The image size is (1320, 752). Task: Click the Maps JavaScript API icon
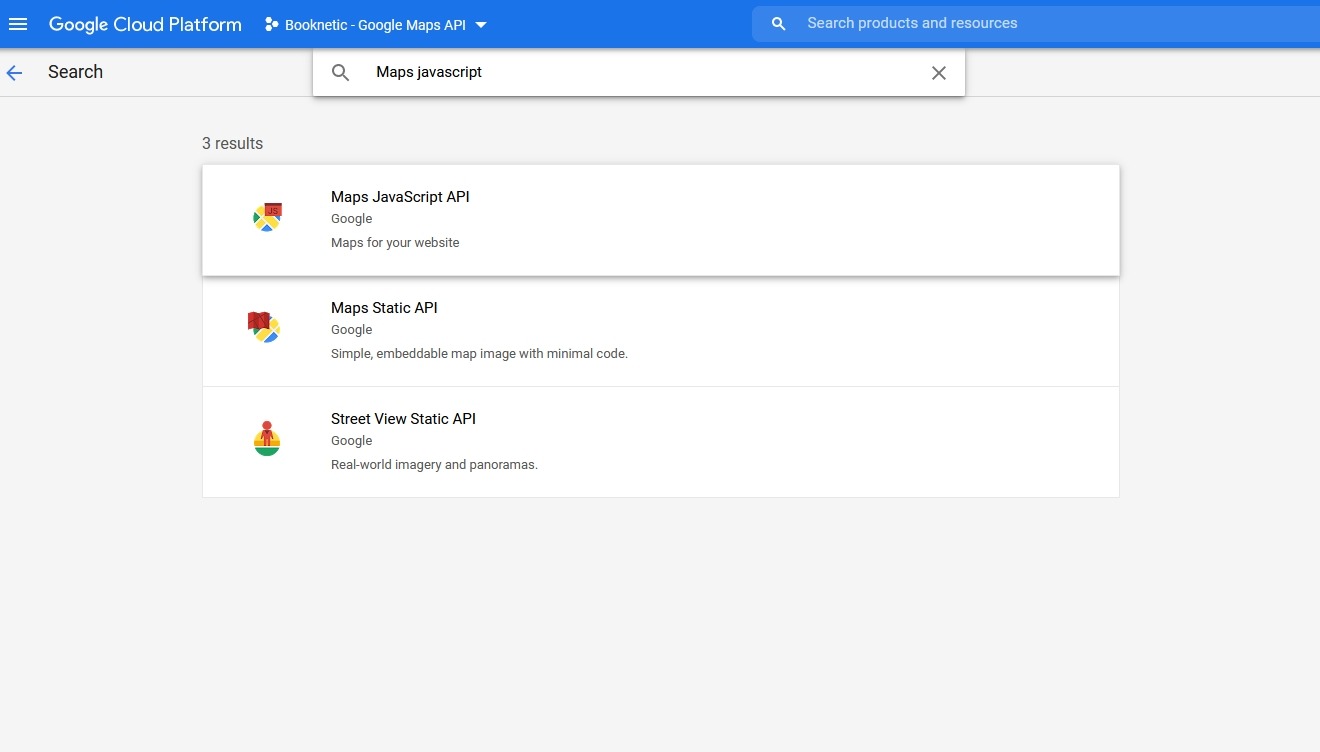pyautogui.click(x=267, y=217)
